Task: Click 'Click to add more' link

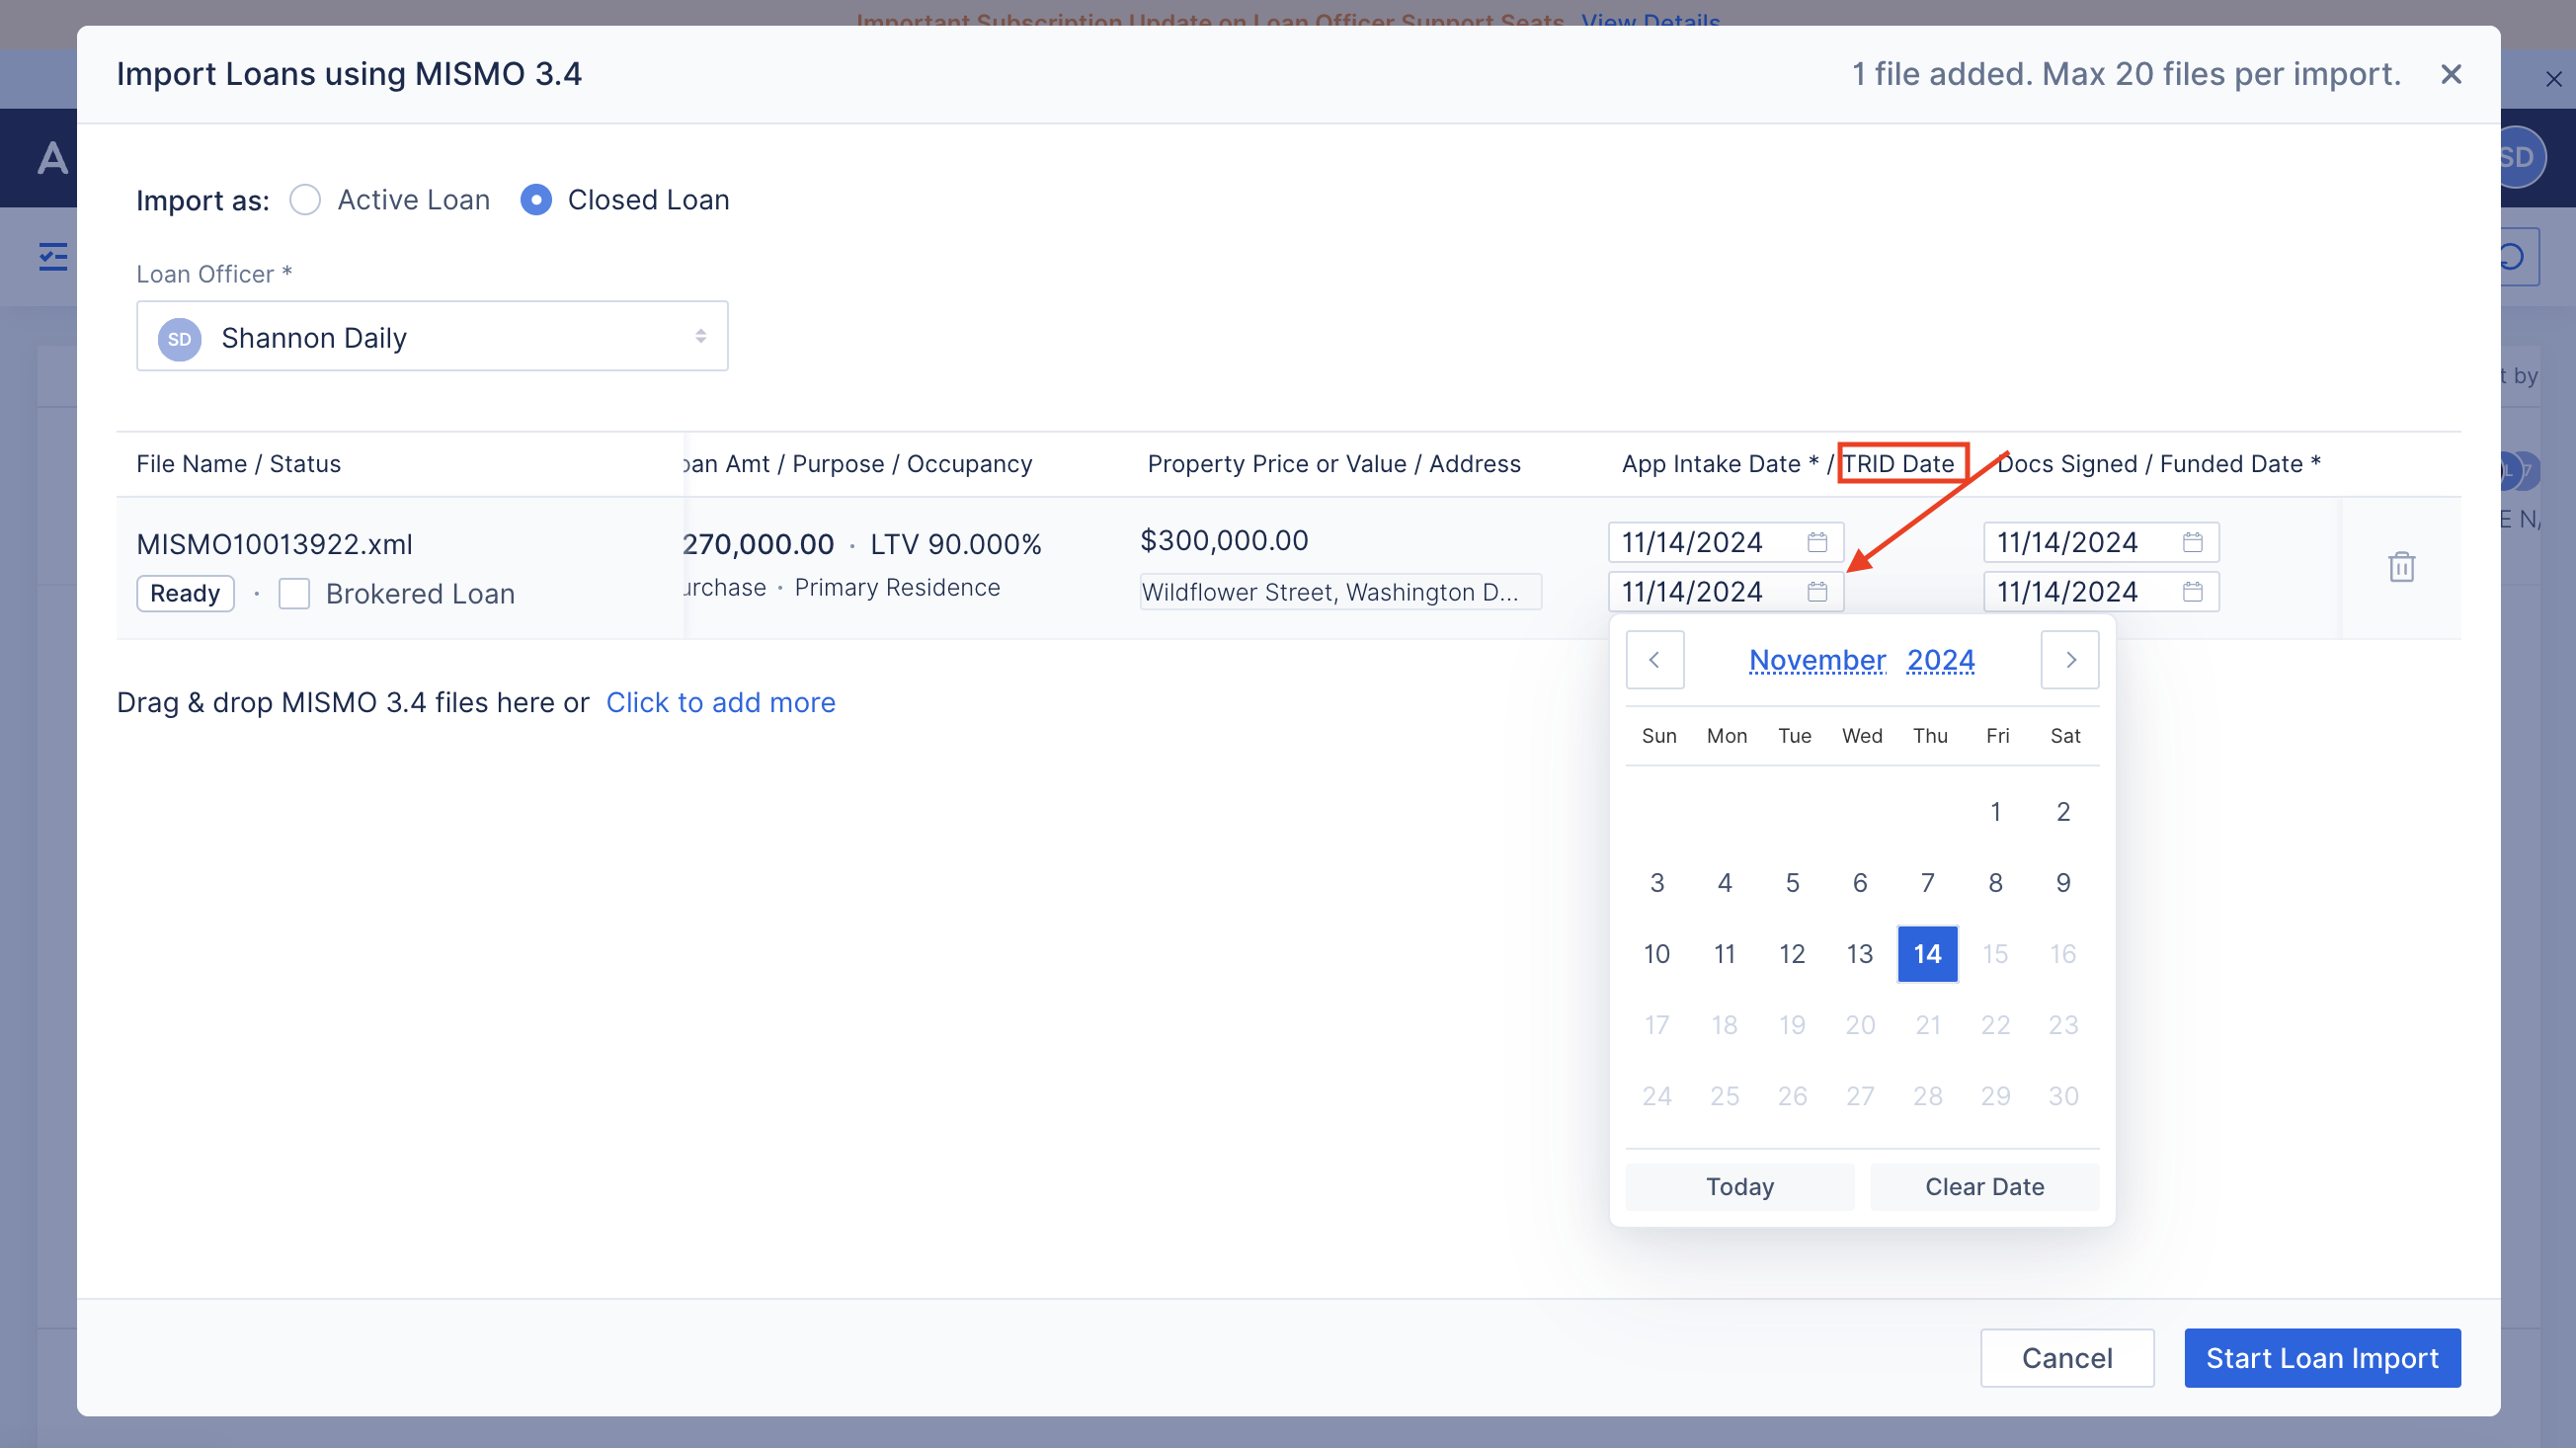Action: [x=720, y=703]
